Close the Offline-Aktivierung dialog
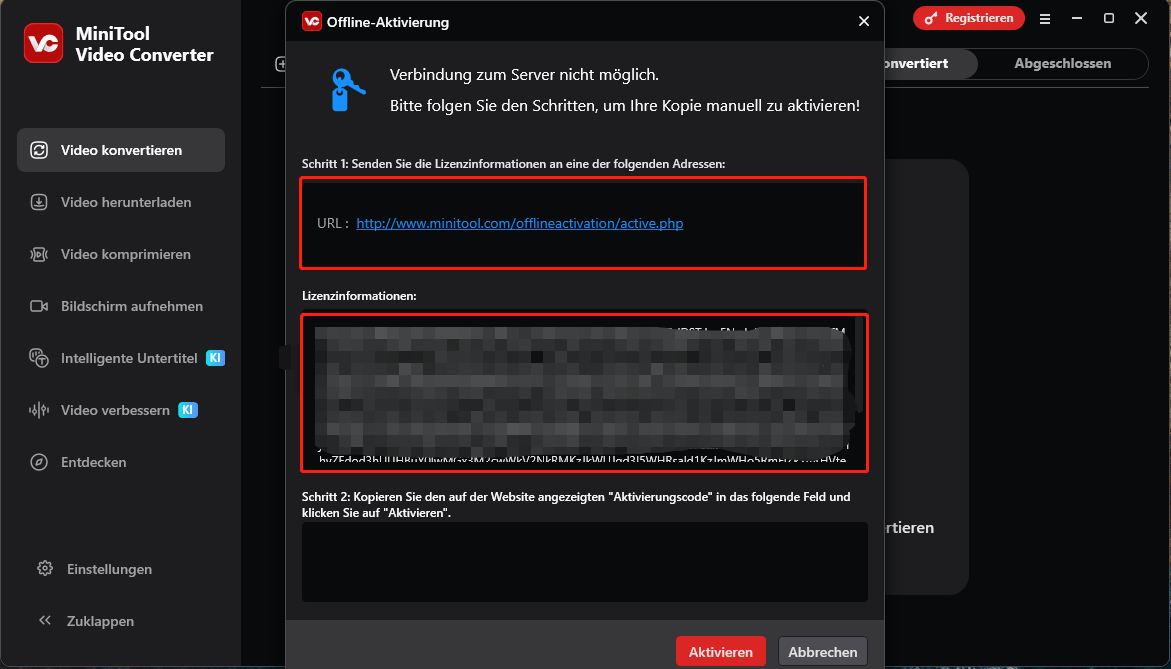 coord(864,22)
